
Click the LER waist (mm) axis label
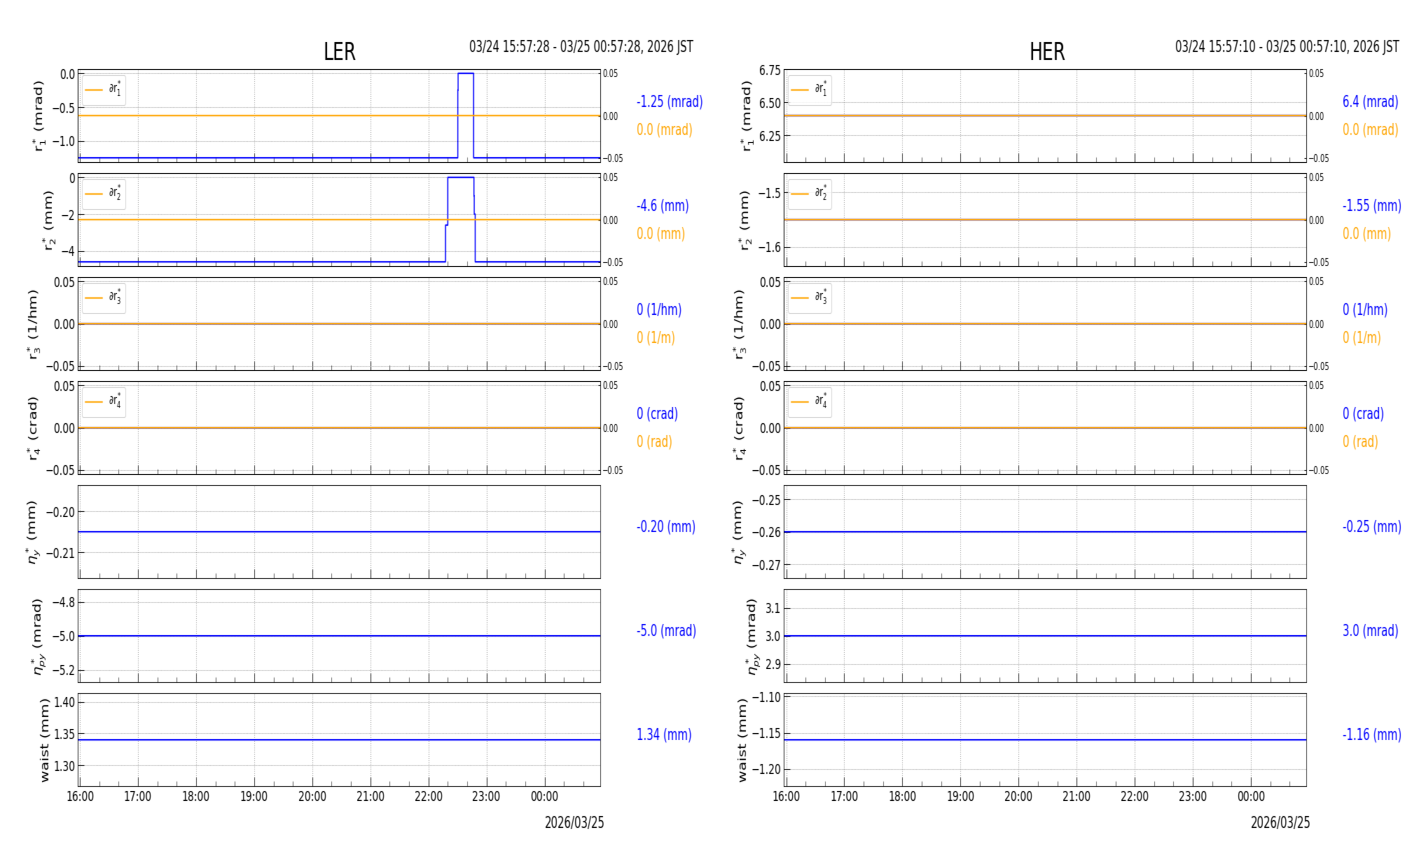click(44, 740)
